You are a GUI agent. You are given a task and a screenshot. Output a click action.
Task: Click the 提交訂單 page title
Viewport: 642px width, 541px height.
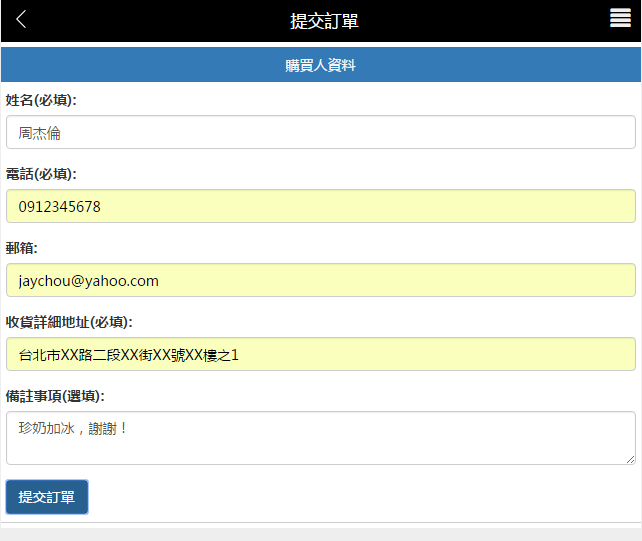[323, 21]
